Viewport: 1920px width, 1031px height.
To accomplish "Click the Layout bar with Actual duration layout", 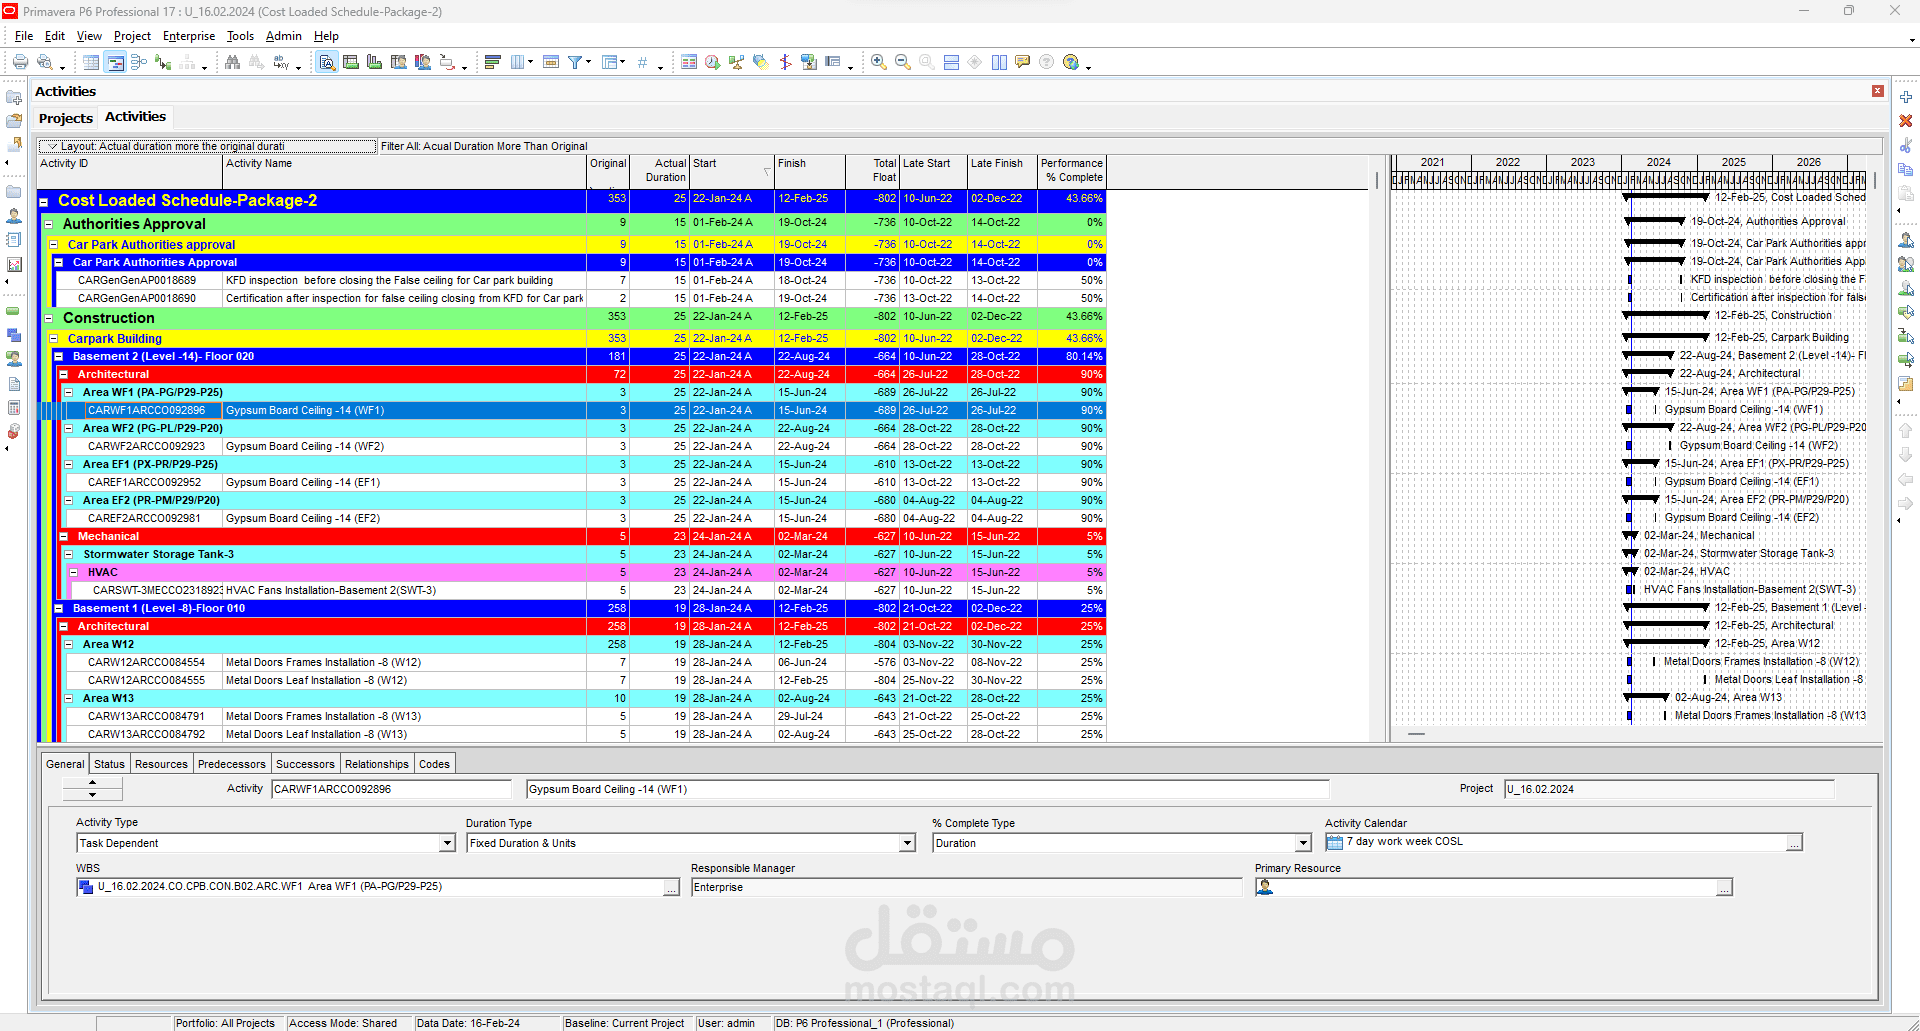I will point(207,146).
